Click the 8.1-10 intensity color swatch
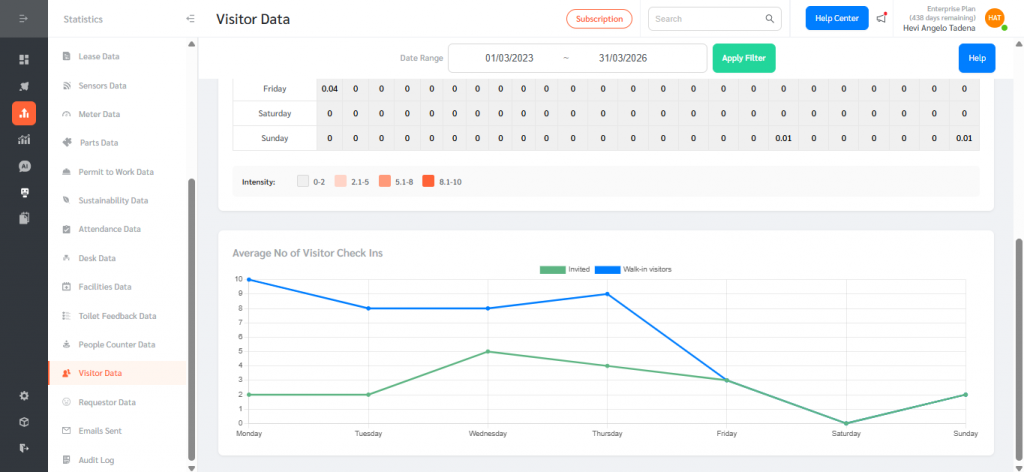 coord(428,182)
